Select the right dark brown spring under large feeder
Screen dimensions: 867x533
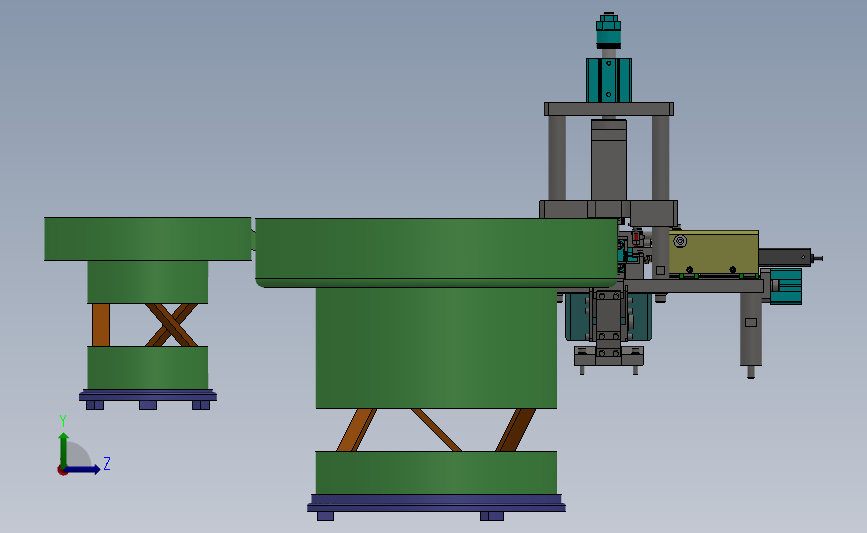(515, 430)
